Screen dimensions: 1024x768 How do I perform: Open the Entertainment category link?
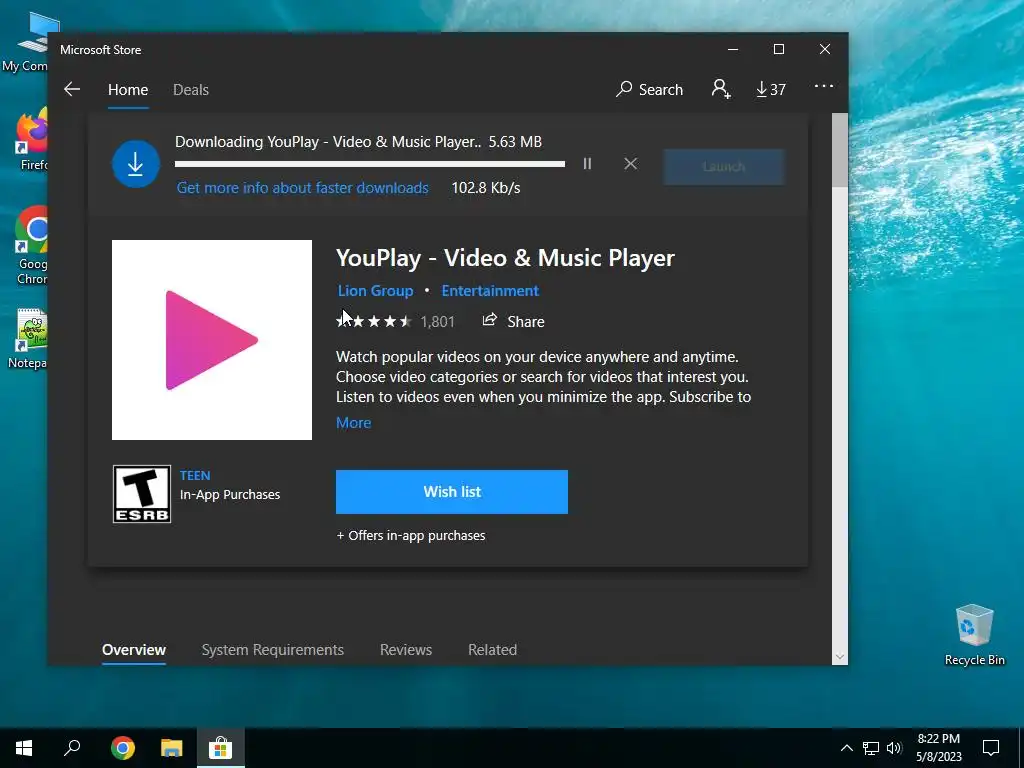490,291
